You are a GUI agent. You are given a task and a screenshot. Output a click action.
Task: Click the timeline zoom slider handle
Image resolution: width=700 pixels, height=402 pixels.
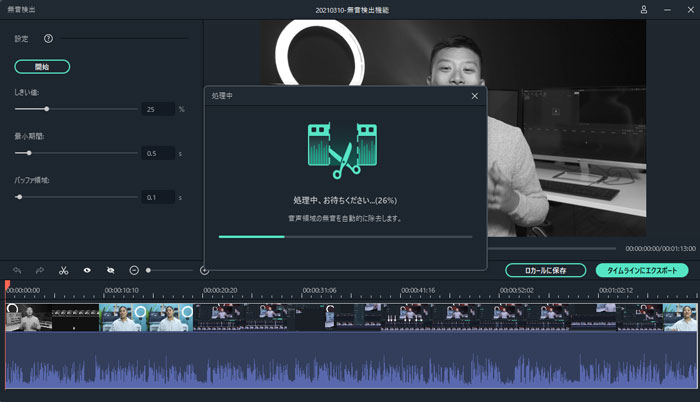click(x=148, y=270)
